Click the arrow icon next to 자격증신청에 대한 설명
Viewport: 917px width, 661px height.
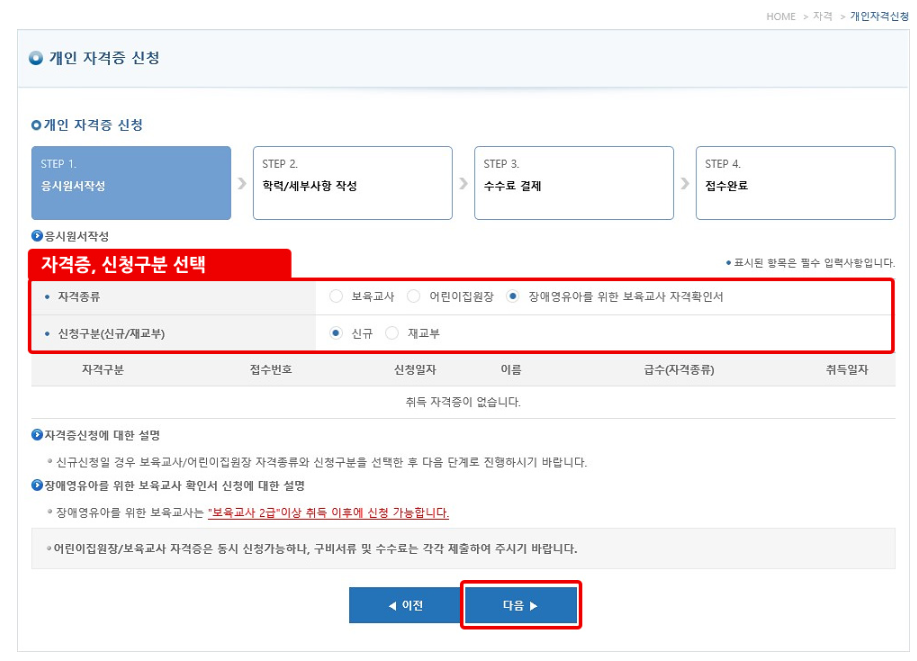pyautogui.click(x=37, y=435)
